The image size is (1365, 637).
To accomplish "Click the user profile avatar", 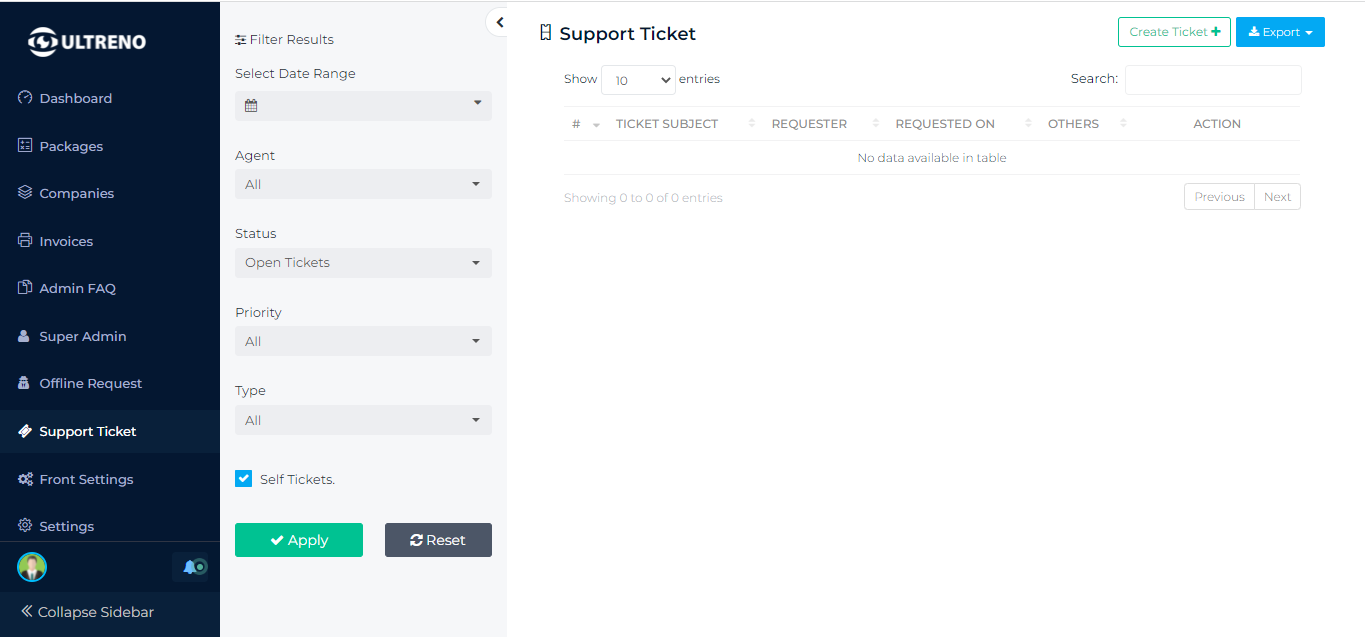I will pyautogui.click(x=32, y=567).
